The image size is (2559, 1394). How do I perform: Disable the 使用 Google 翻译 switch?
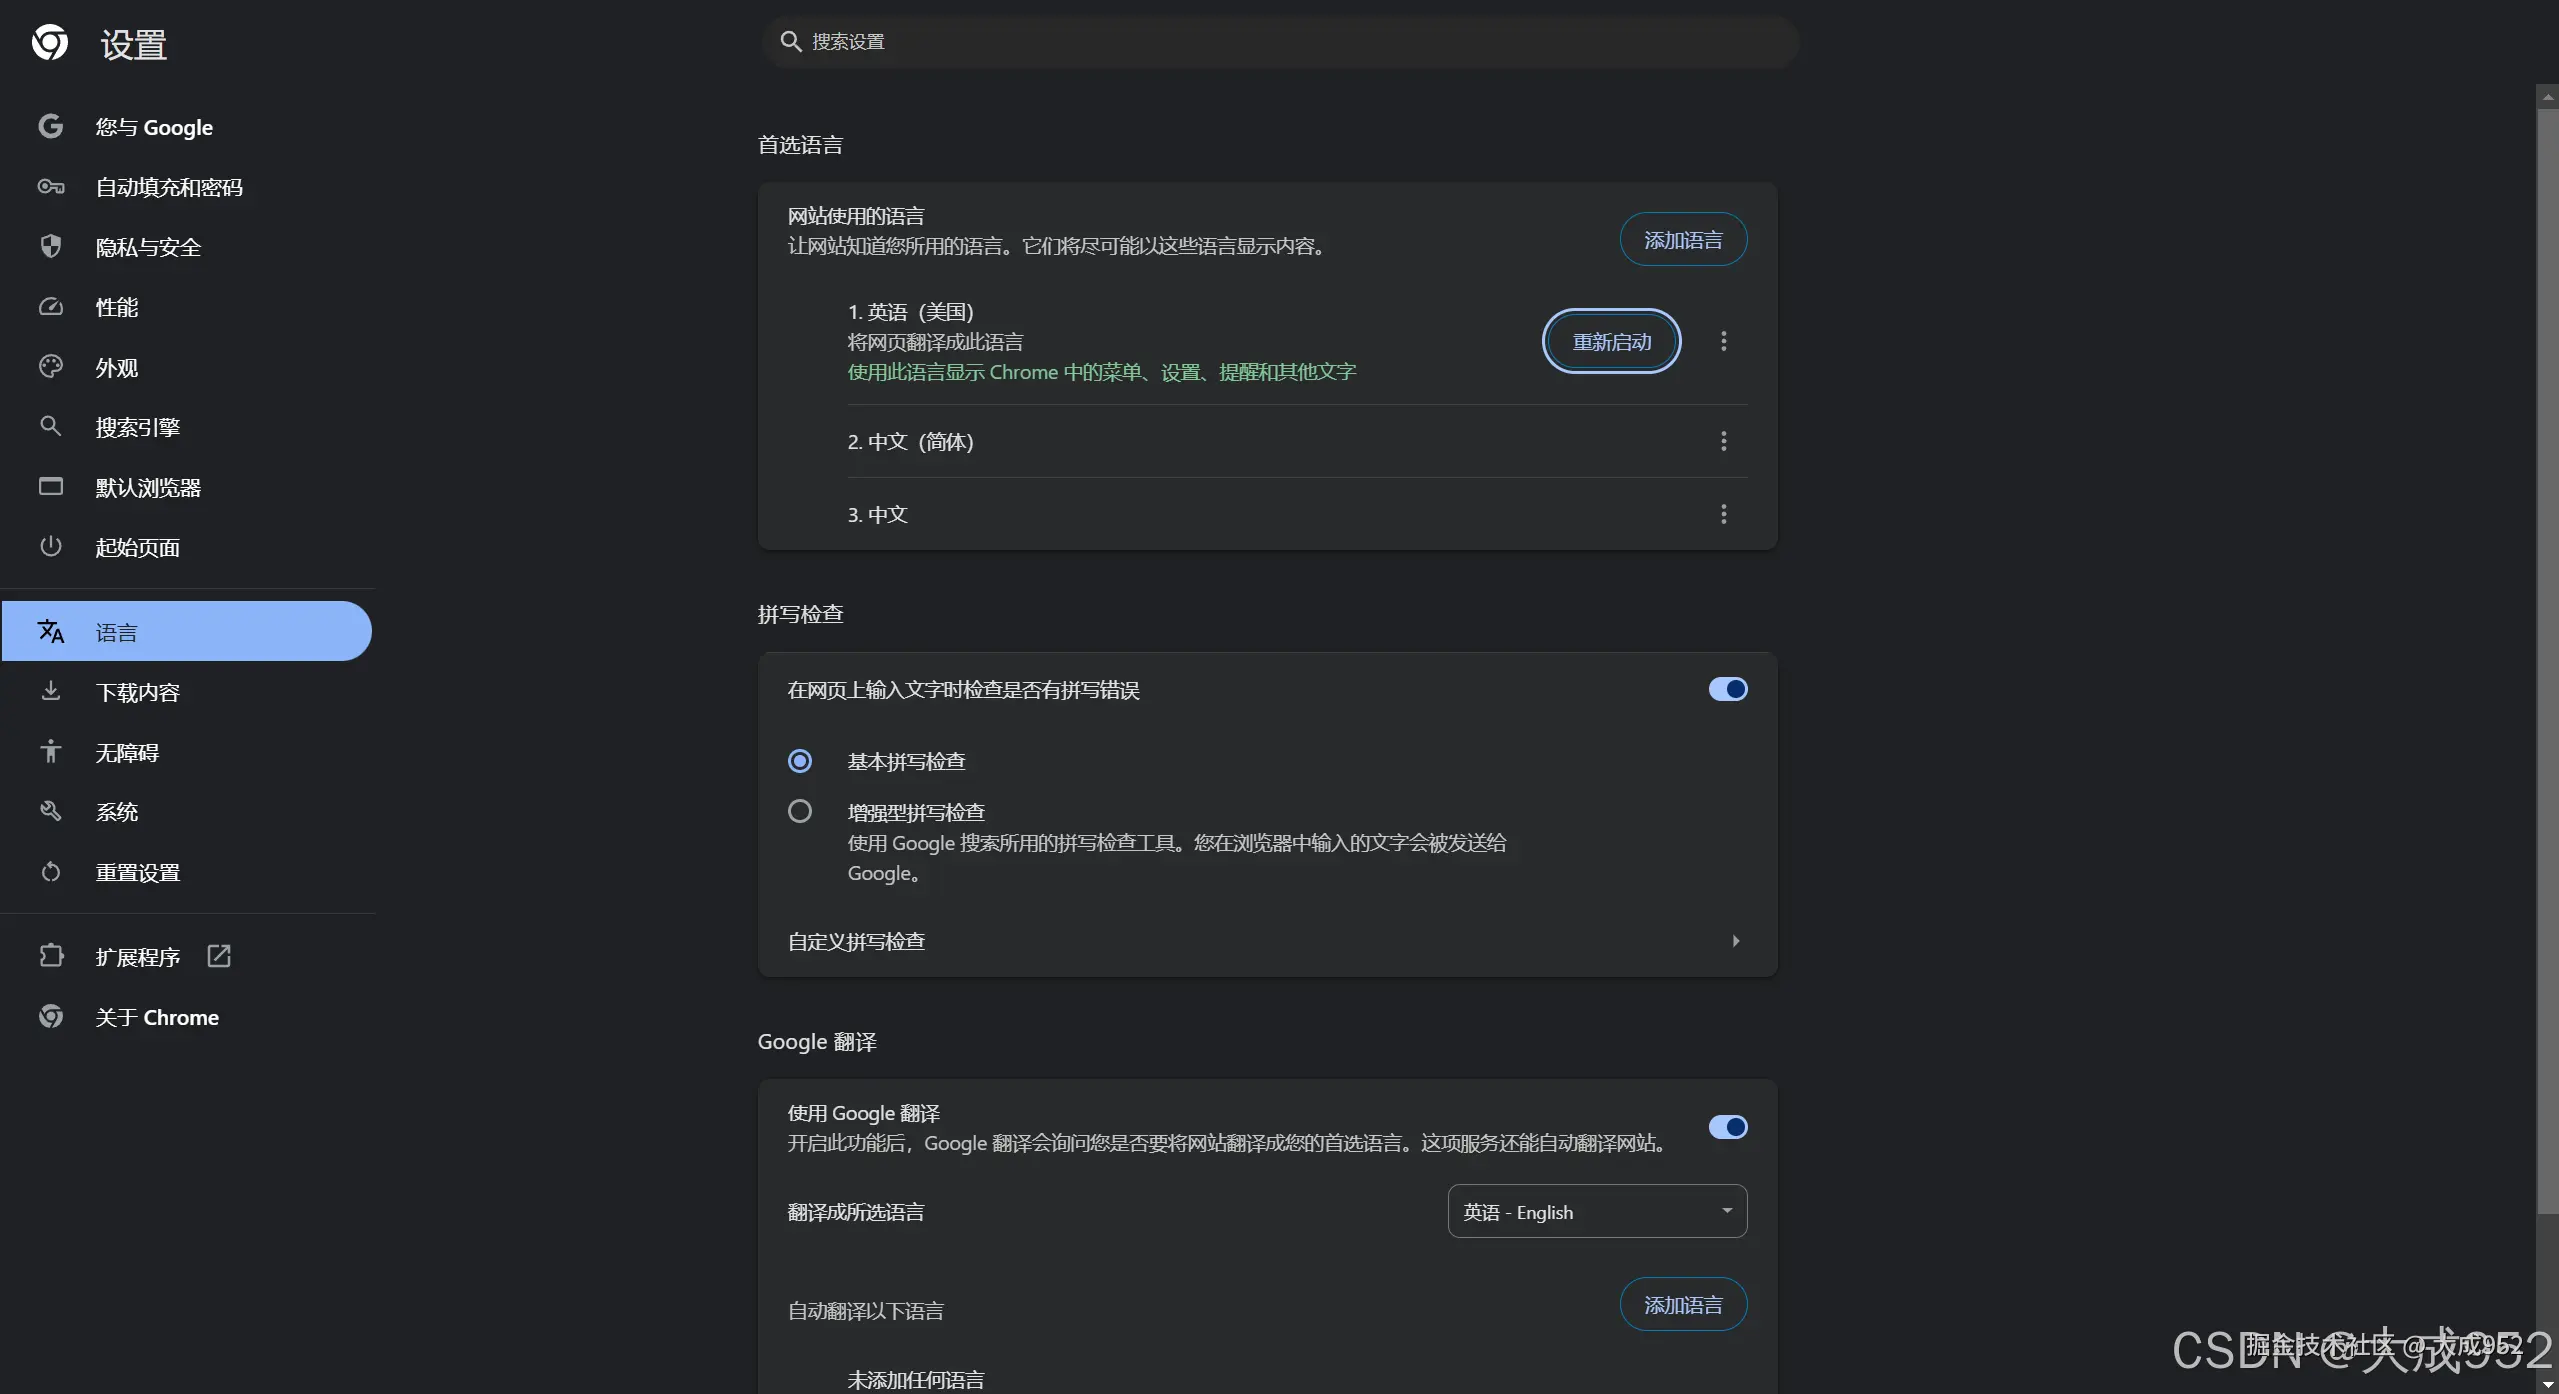(1727, 1127)
